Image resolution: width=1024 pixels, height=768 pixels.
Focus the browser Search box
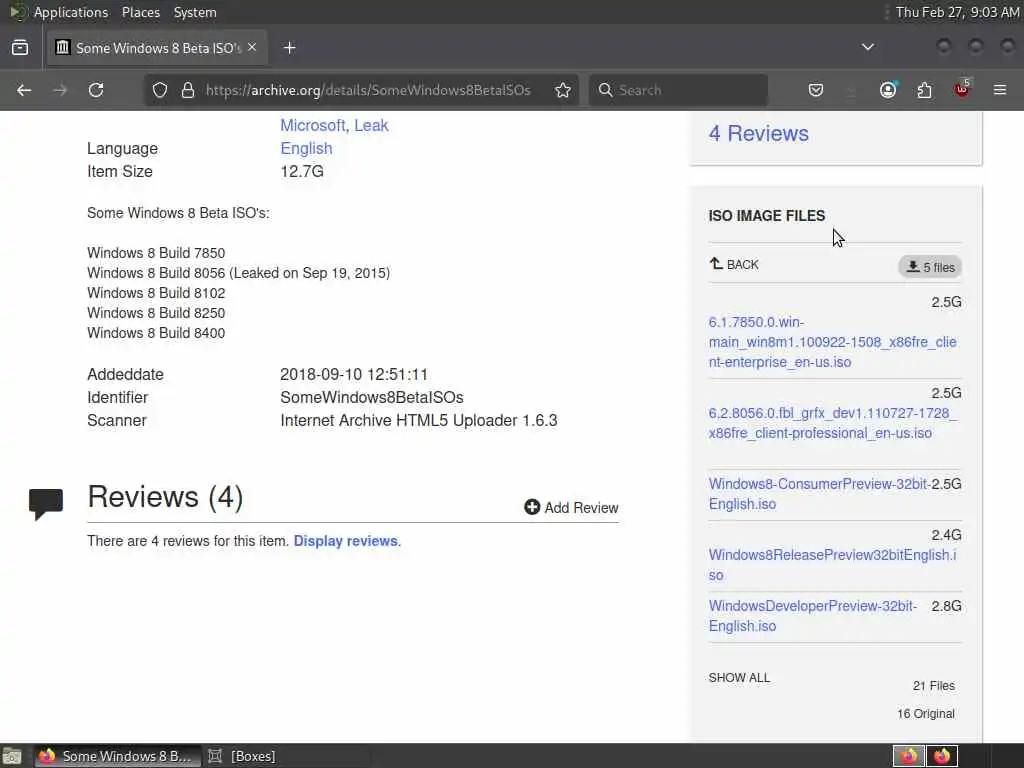click(678, 90)
